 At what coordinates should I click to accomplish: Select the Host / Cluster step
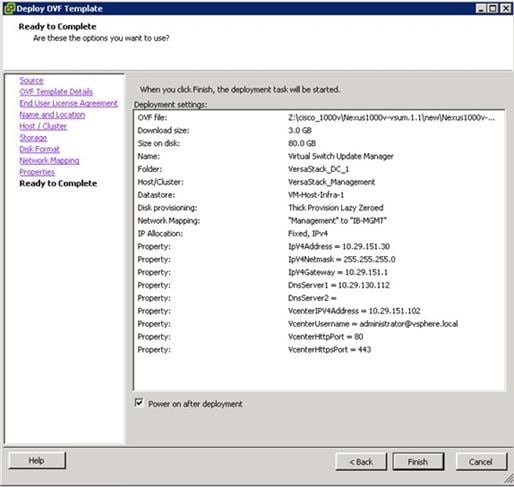coord(43,126)
